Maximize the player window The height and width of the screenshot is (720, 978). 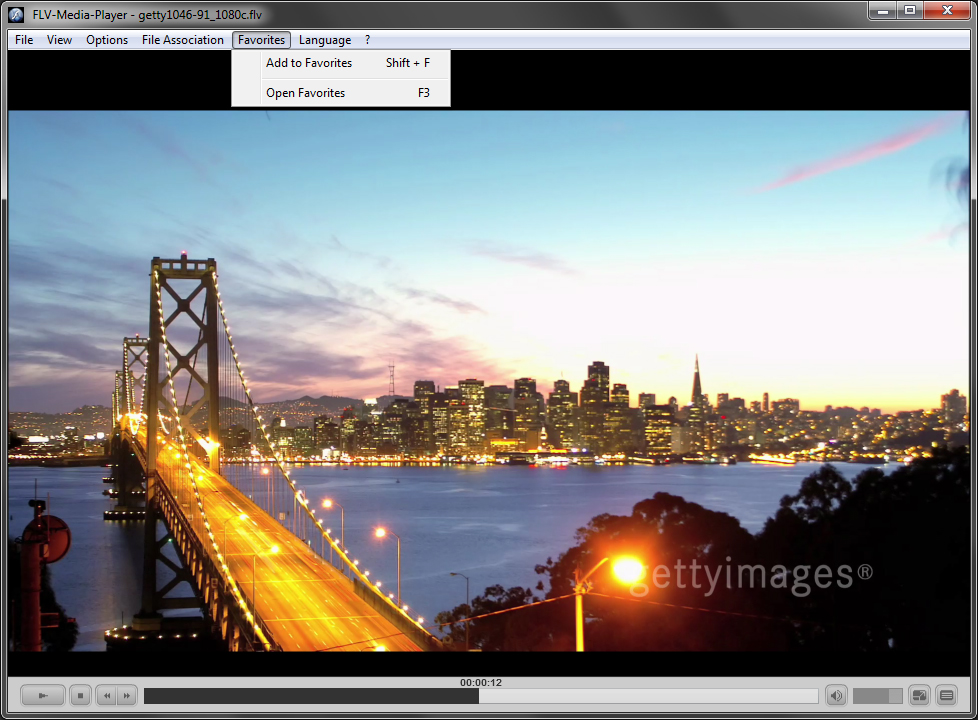tap(910, 11)
